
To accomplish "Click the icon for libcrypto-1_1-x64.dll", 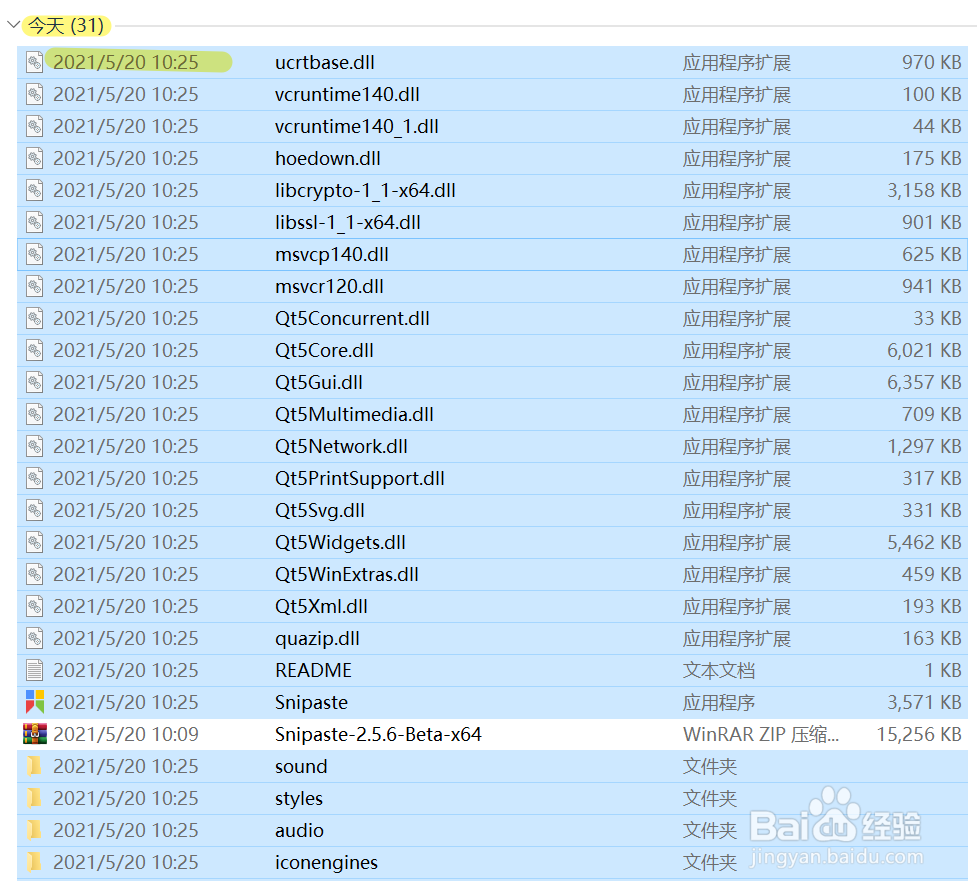I will pos(35,190).
